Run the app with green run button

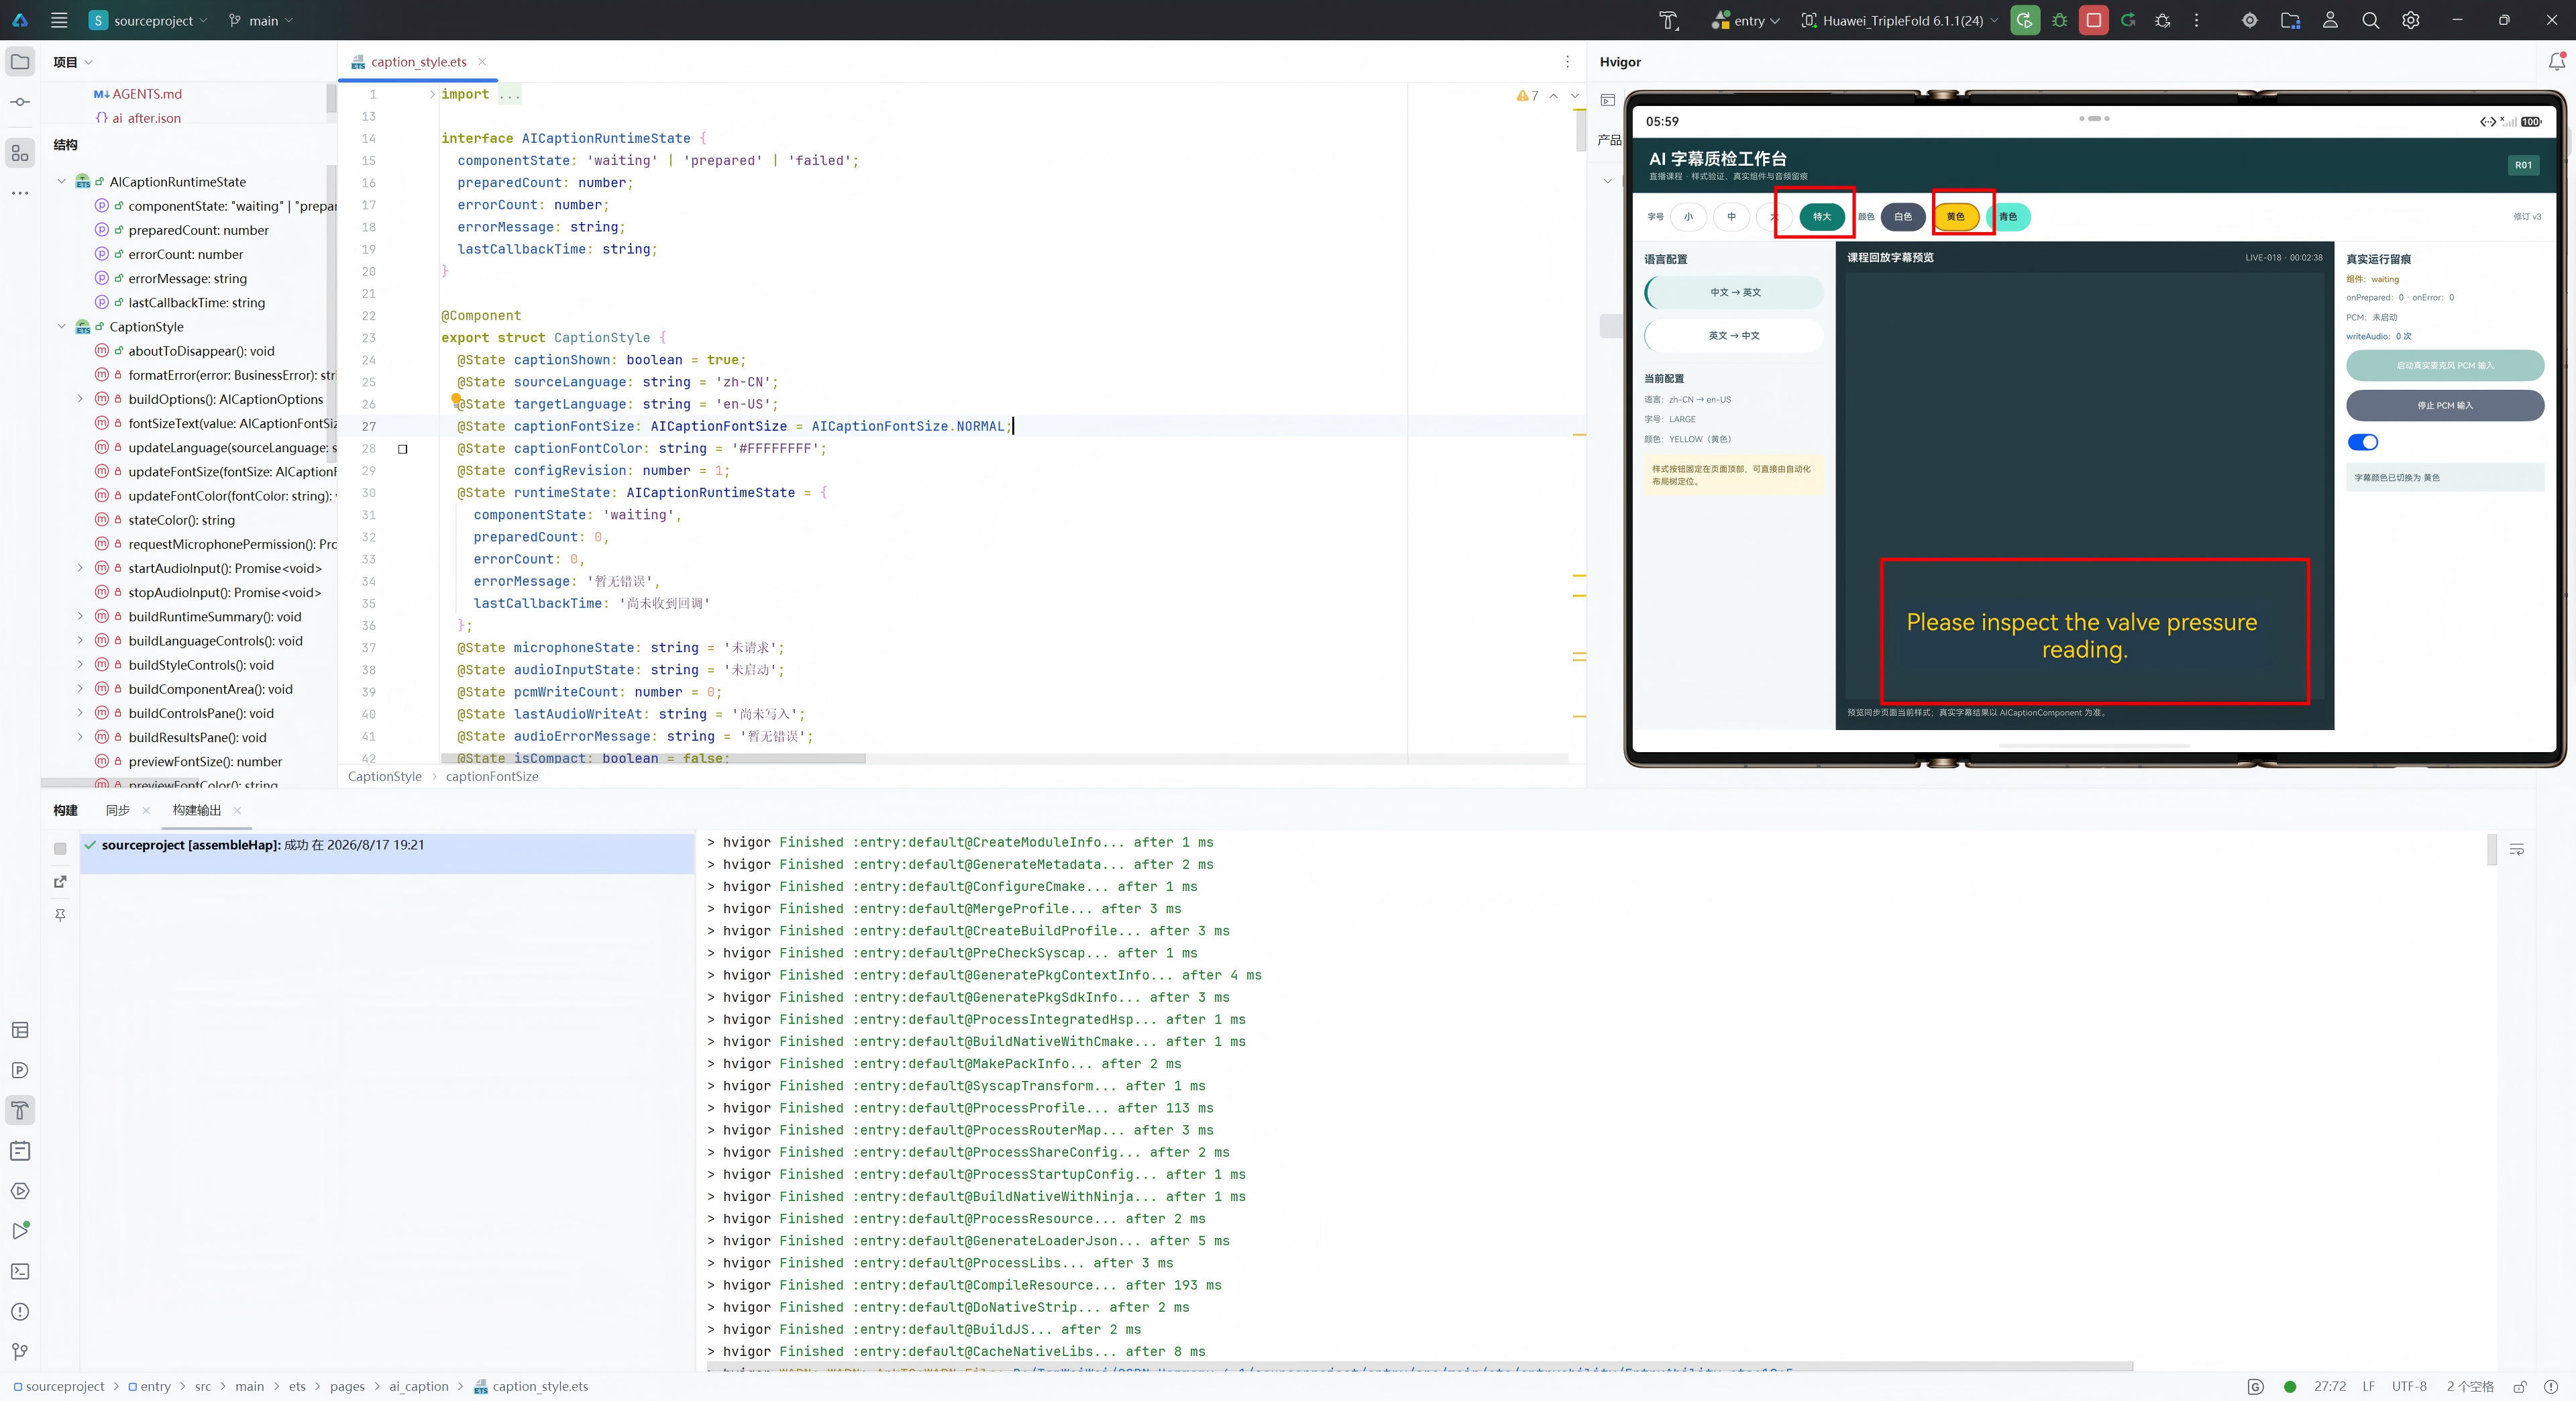(x=2025, y=20)
